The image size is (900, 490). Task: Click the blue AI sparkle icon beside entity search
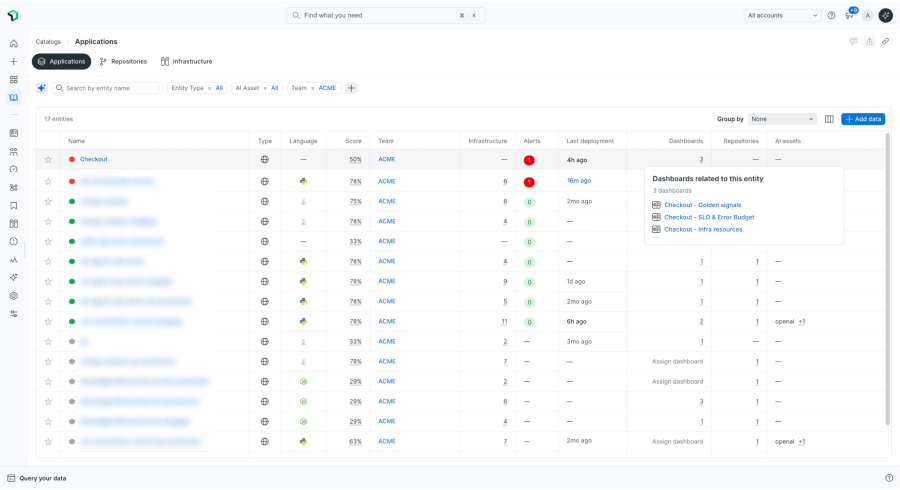click(41, 88)
